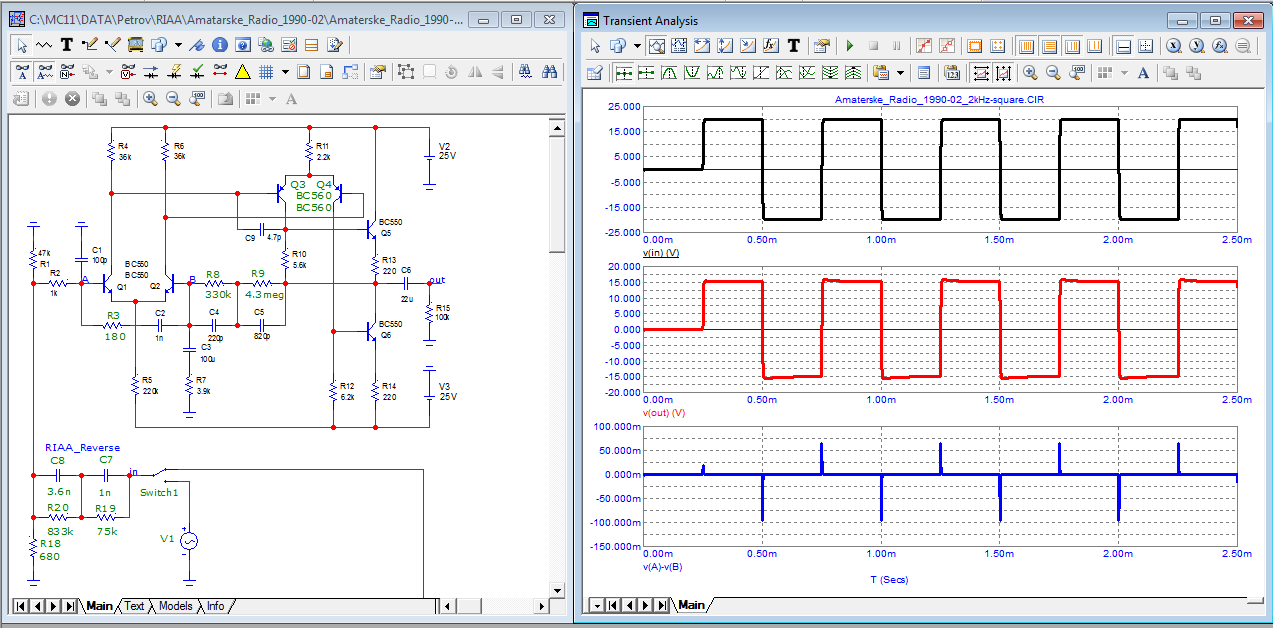Screen dimensions: 1273x628
Task: Zoom out on the transient analysis plot
Action: click(1055, 72)
